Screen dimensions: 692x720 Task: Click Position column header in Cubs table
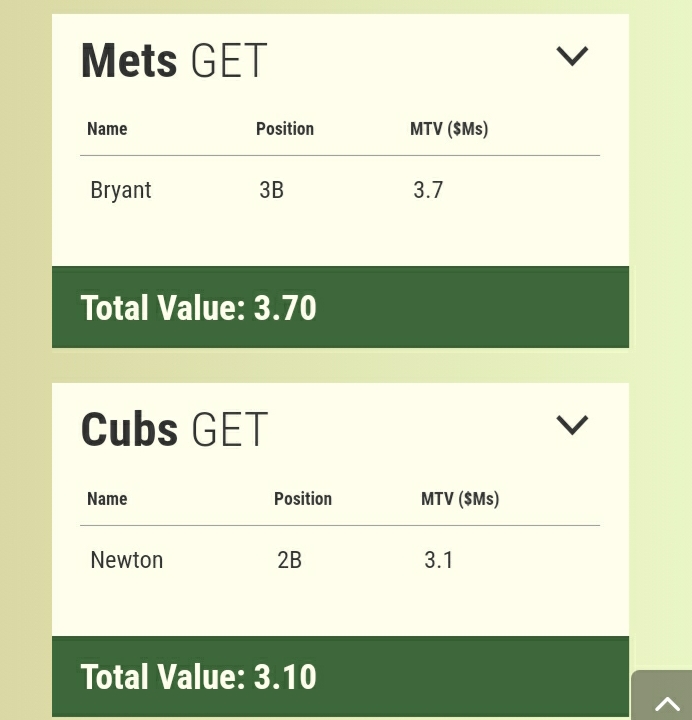click(x=303, y=499)
